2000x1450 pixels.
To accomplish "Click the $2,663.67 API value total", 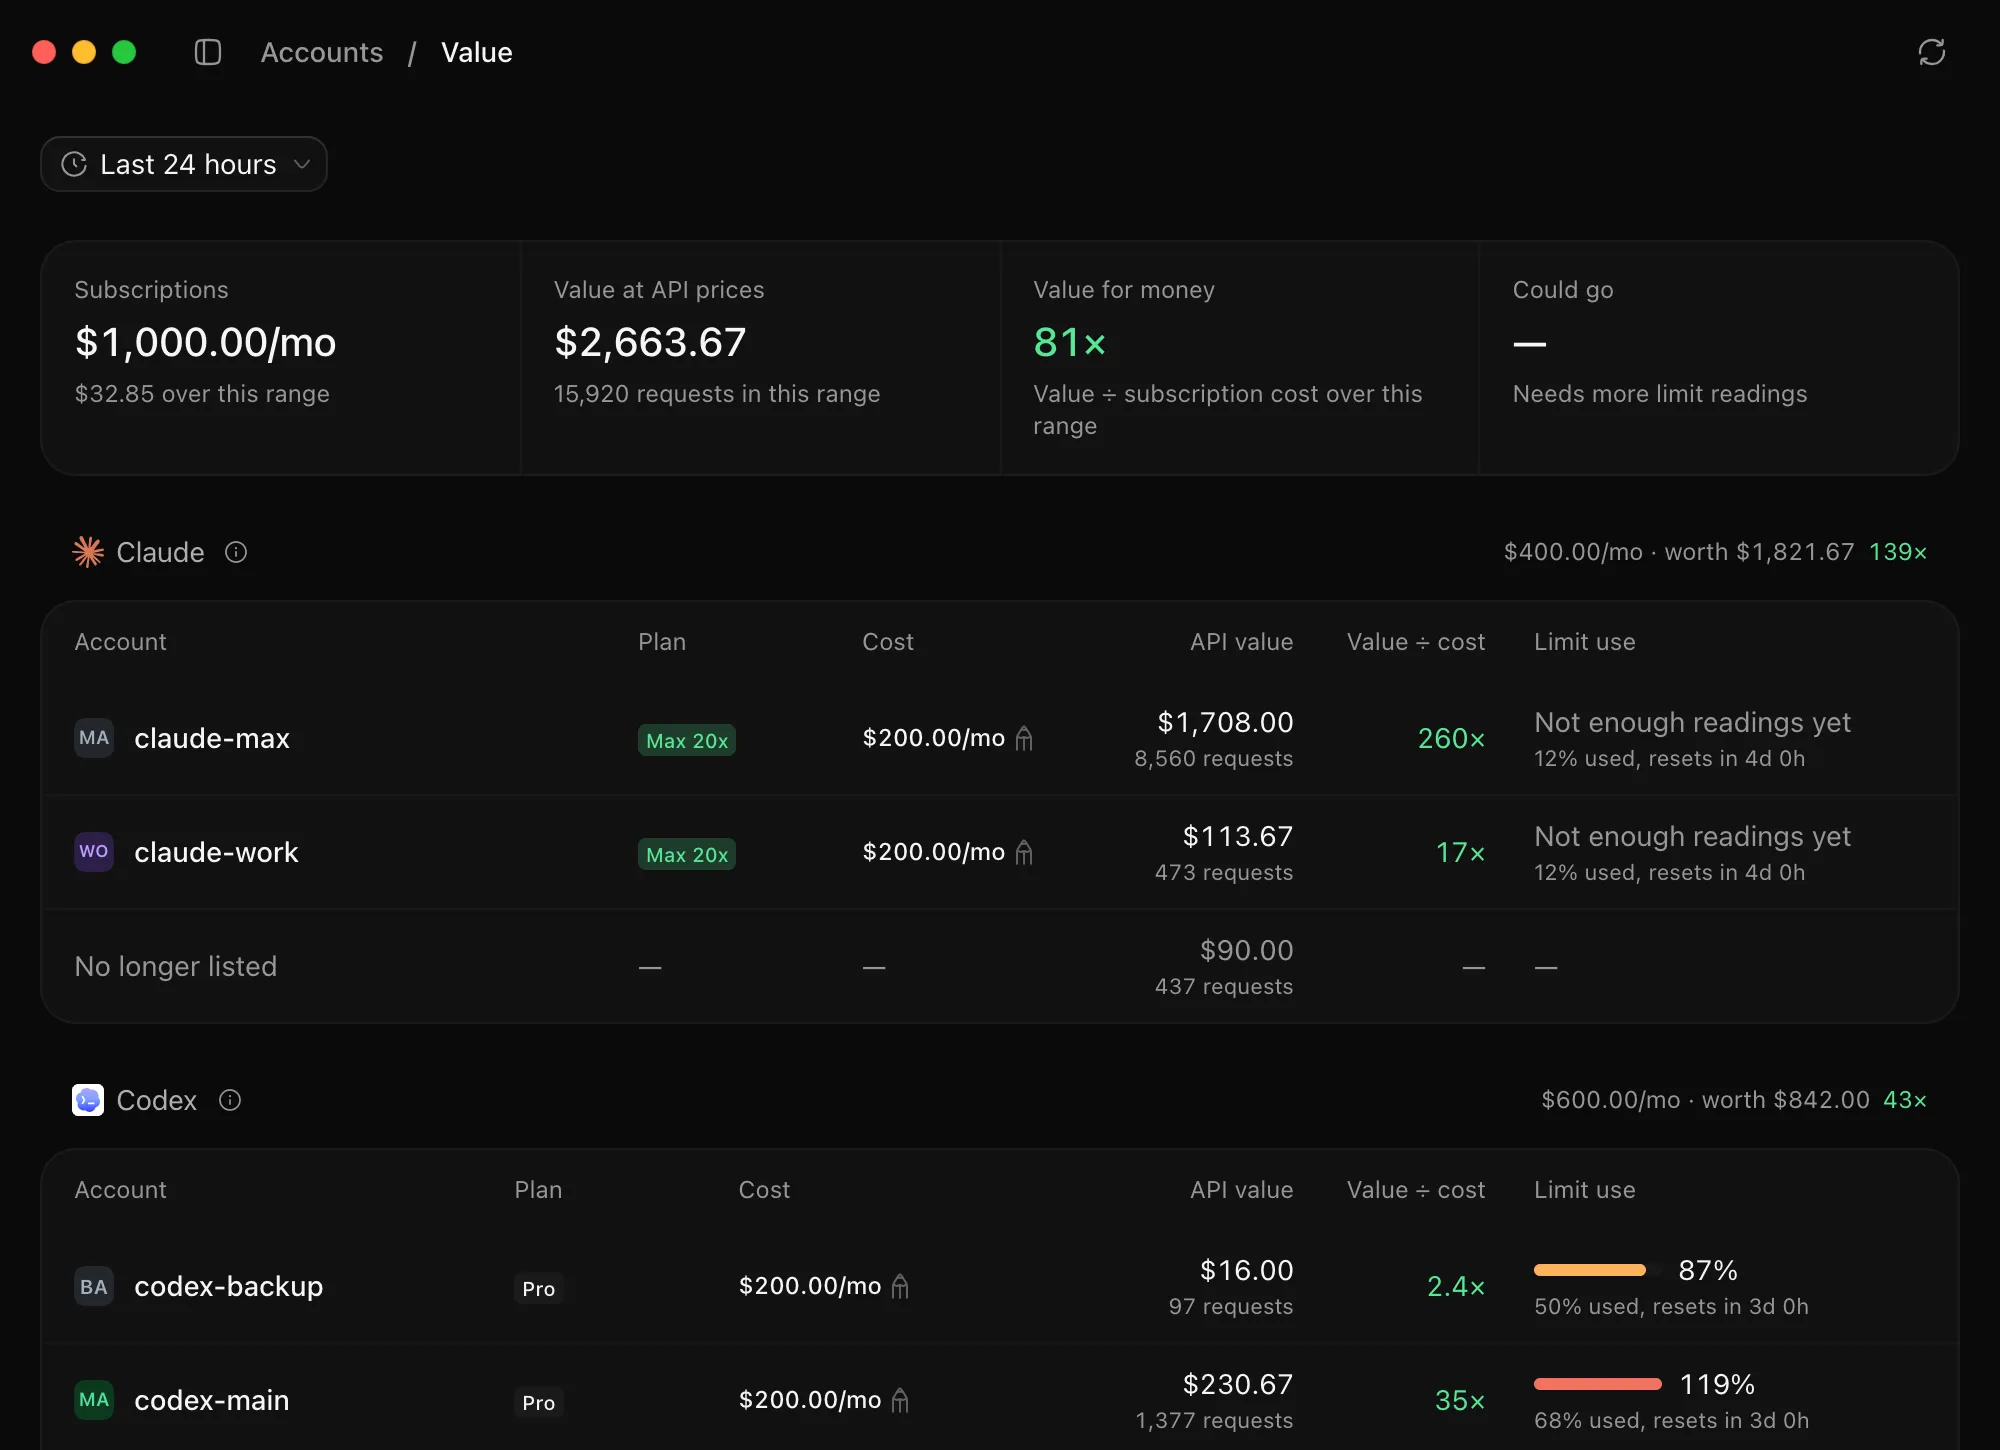I will [x=650, y=342].
